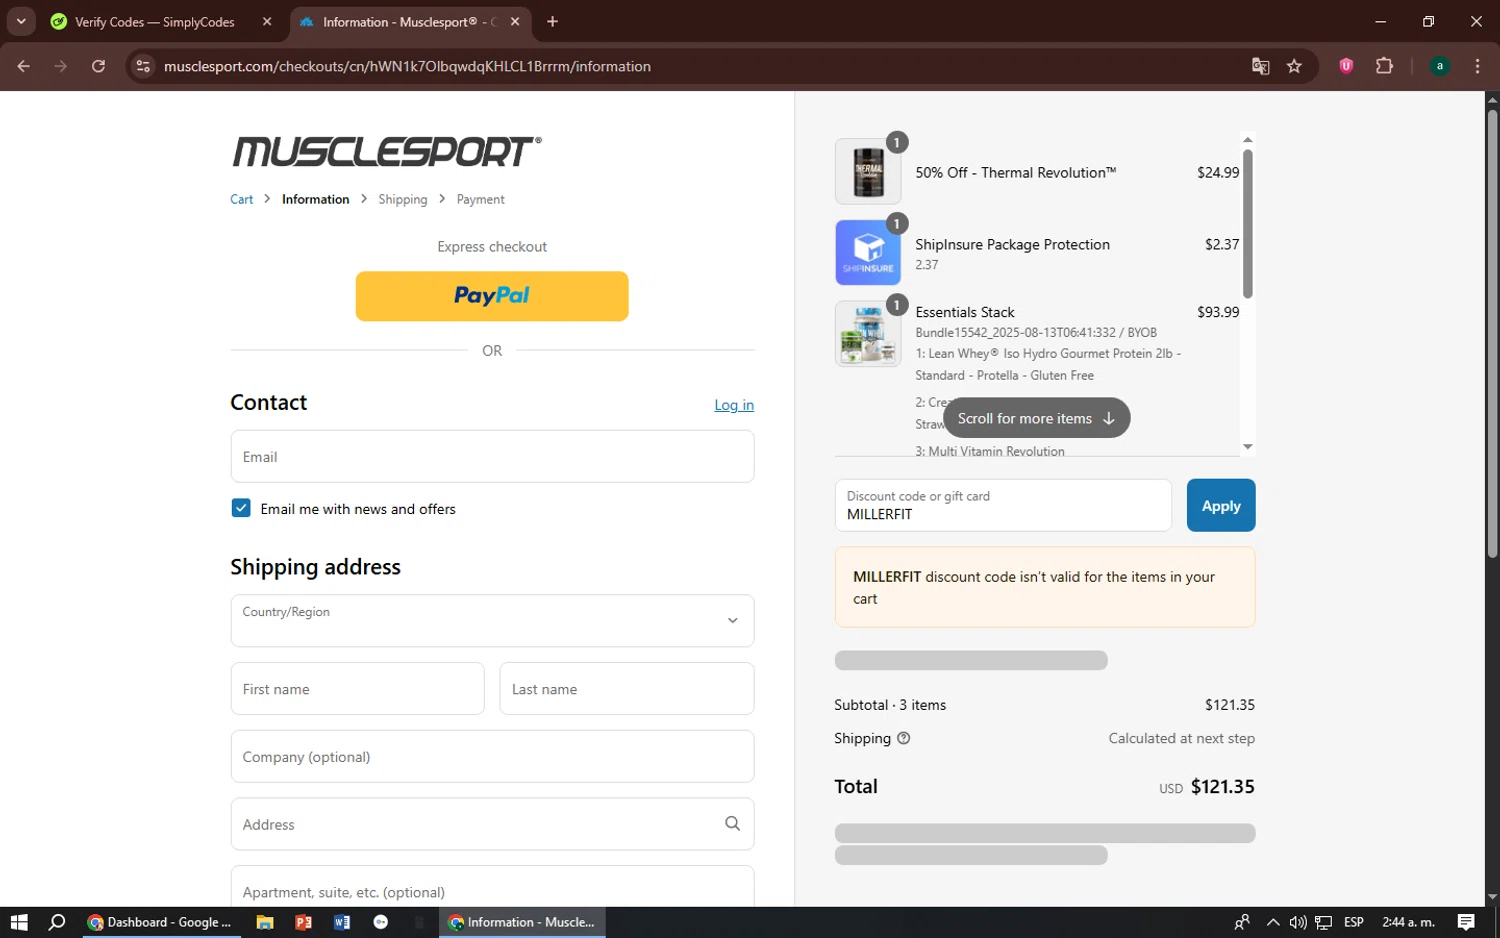Go to Cart breadcrumb link

click(x=241, y=199)
